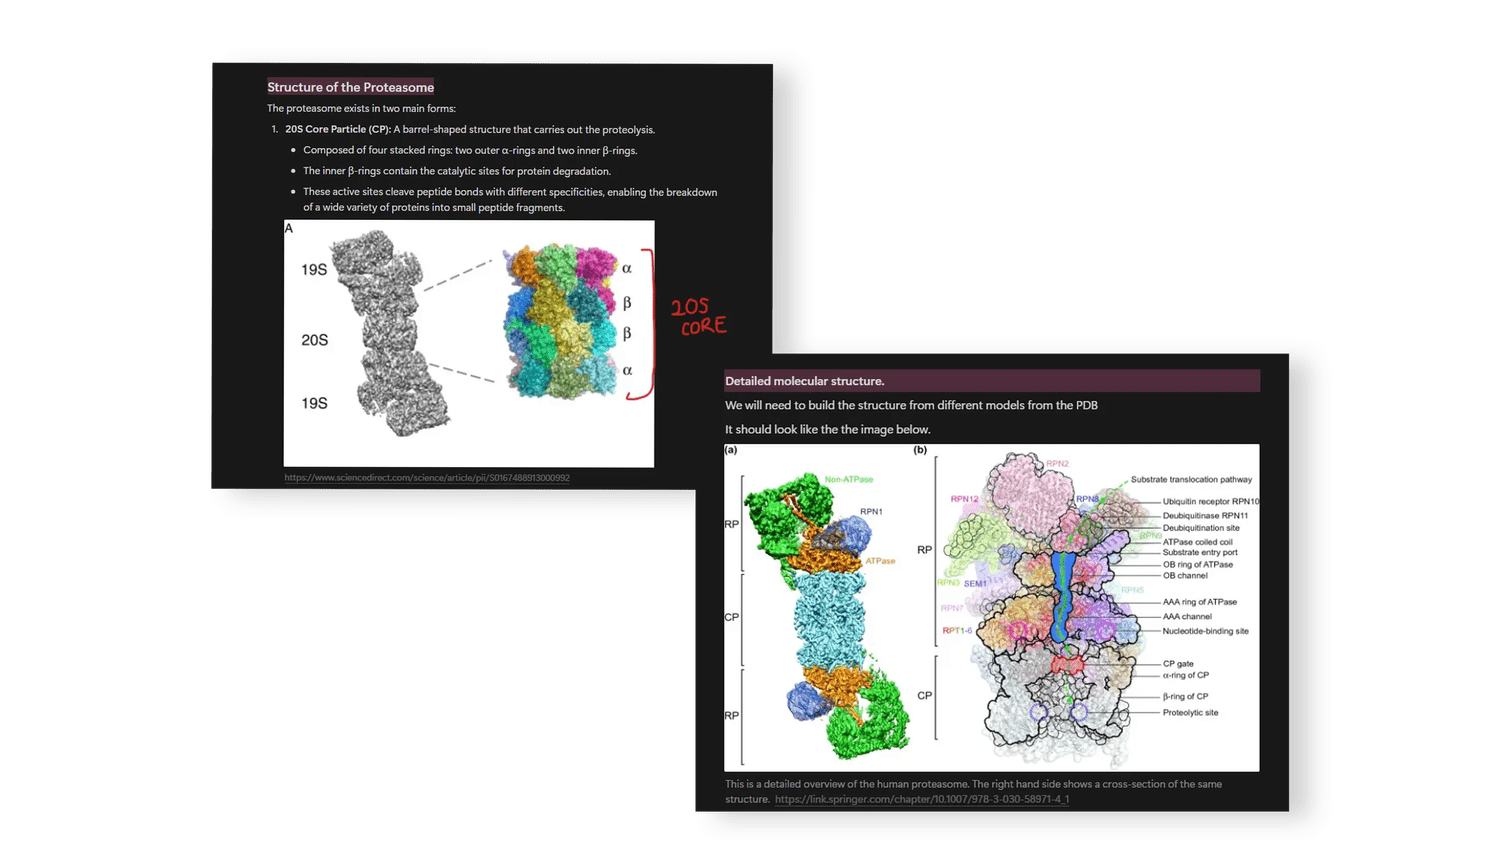Click the bold '20S Core Particle (CP):' text
The image size is (1500, 844).
tap(337, 129)
